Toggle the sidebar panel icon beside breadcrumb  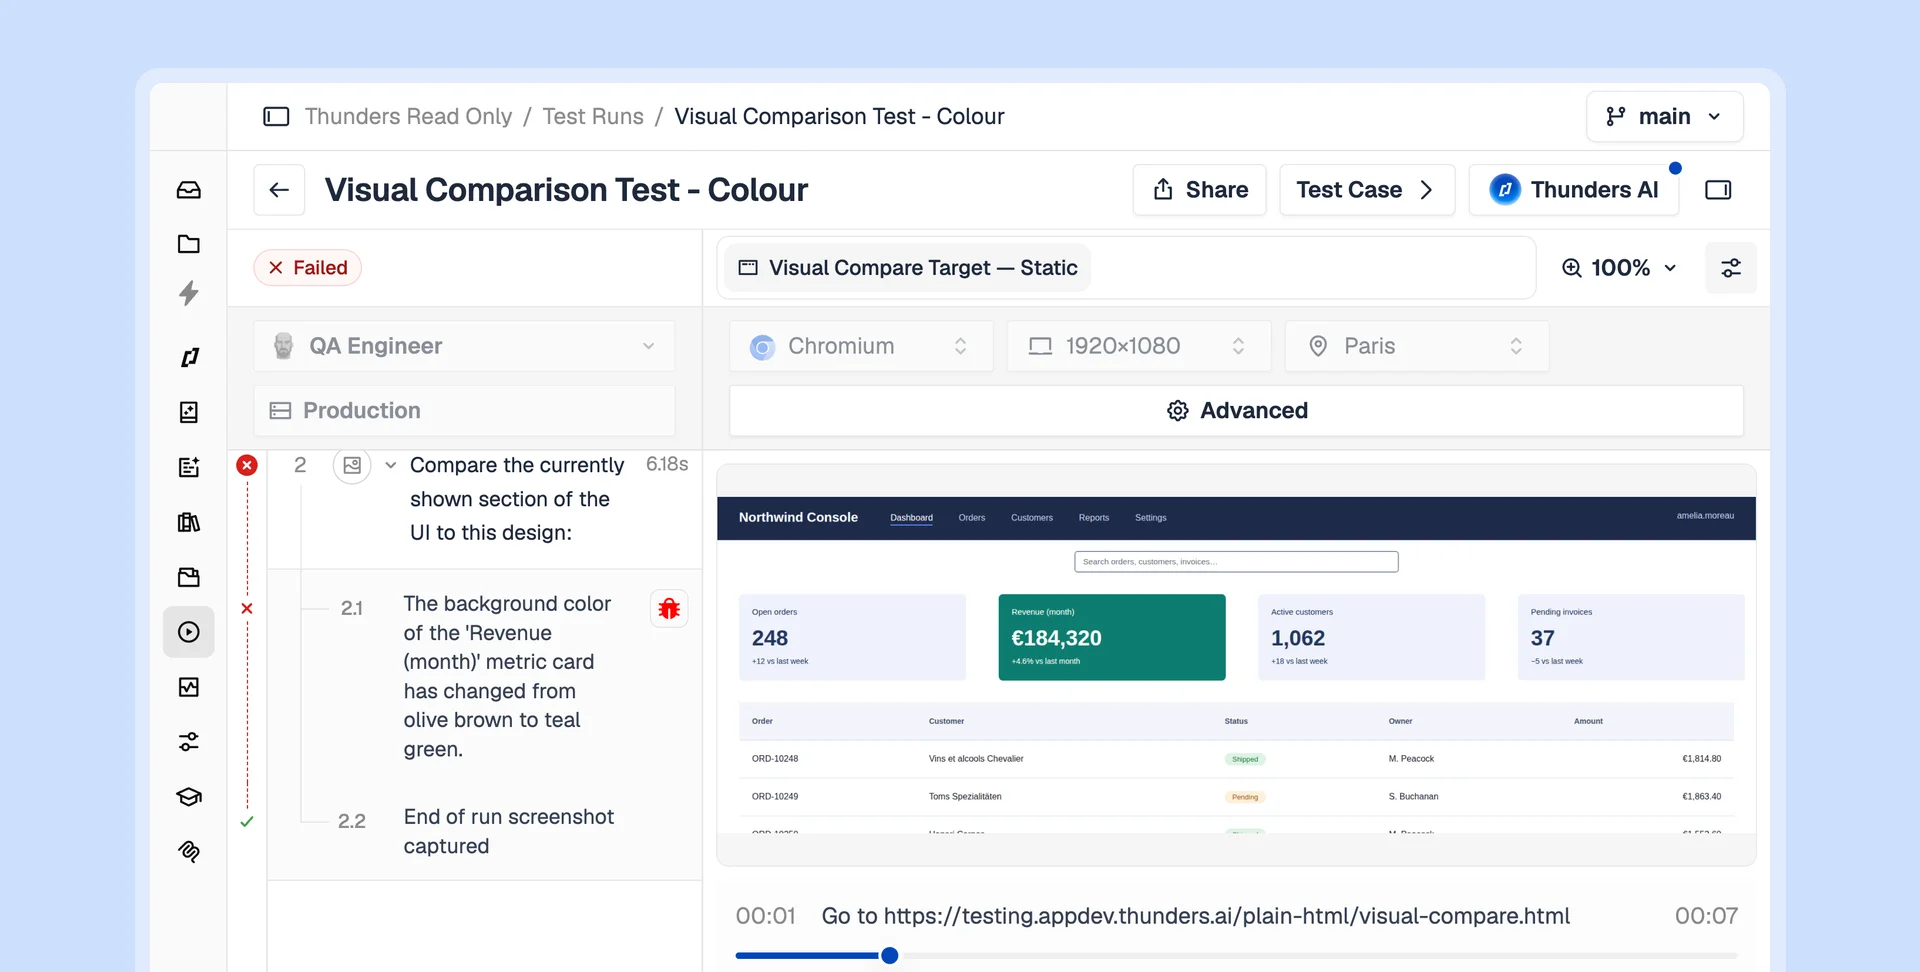tap(276, 117)
